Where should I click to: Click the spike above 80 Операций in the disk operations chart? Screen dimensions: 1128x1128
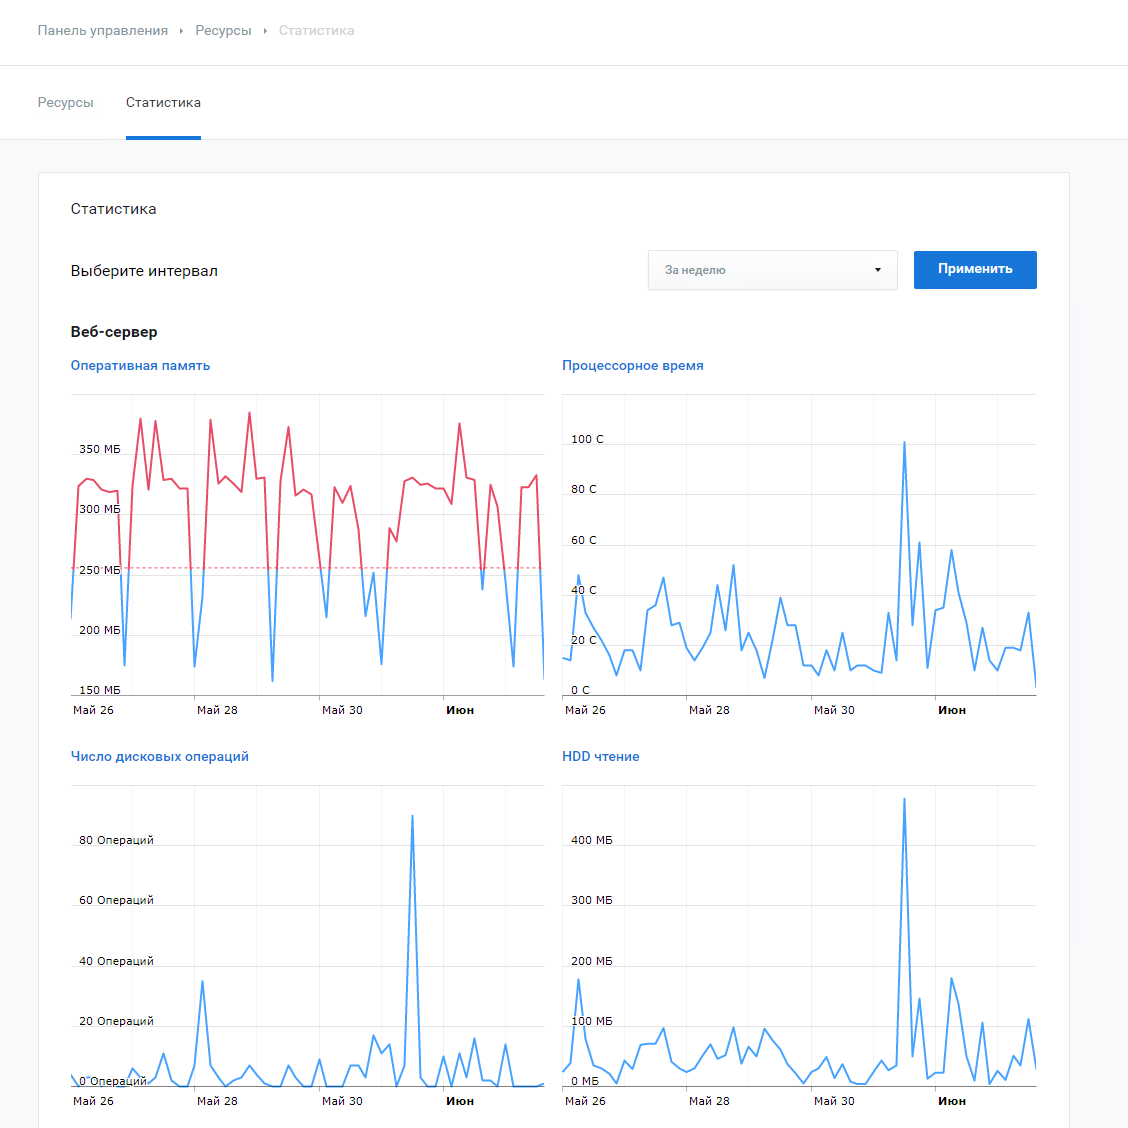(412, 817)
